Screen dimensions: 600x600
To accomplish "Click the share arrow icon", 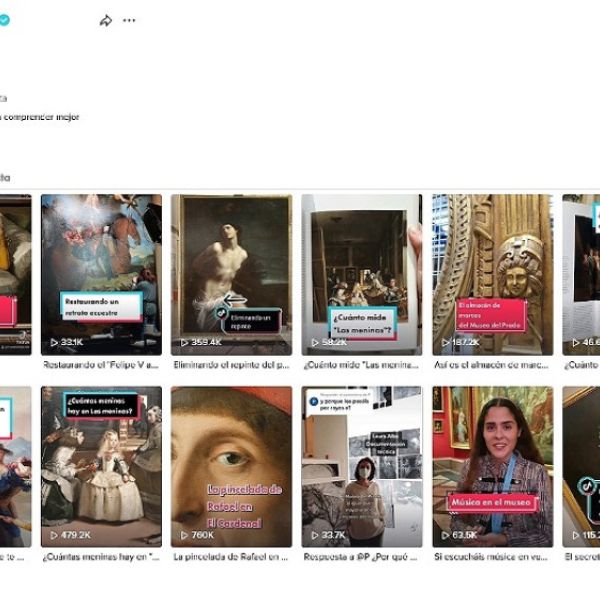I will [x=106, y=21].
